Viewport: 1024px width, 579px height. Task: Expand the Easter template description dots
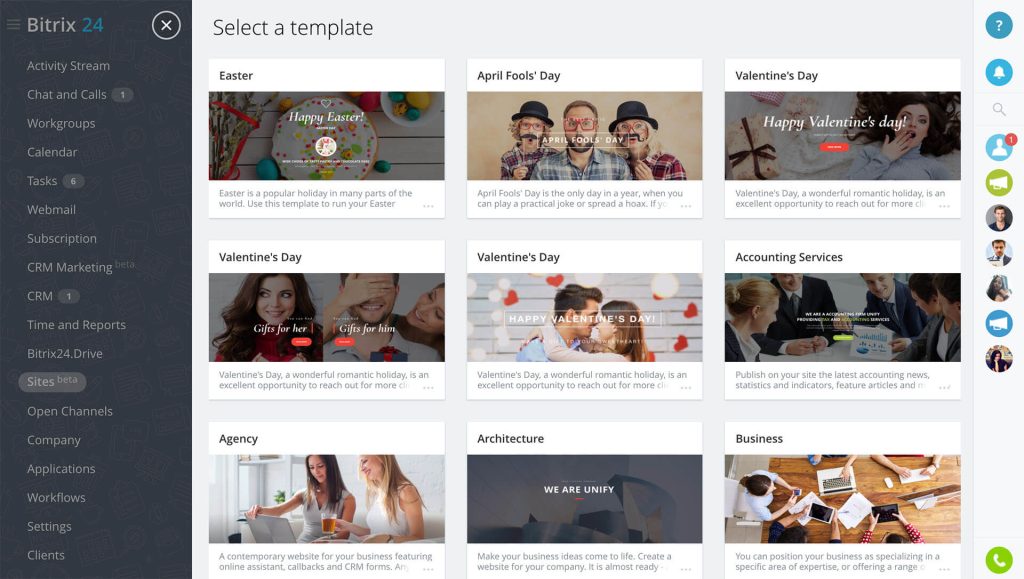pyautogui.click(x=428, y=206)
